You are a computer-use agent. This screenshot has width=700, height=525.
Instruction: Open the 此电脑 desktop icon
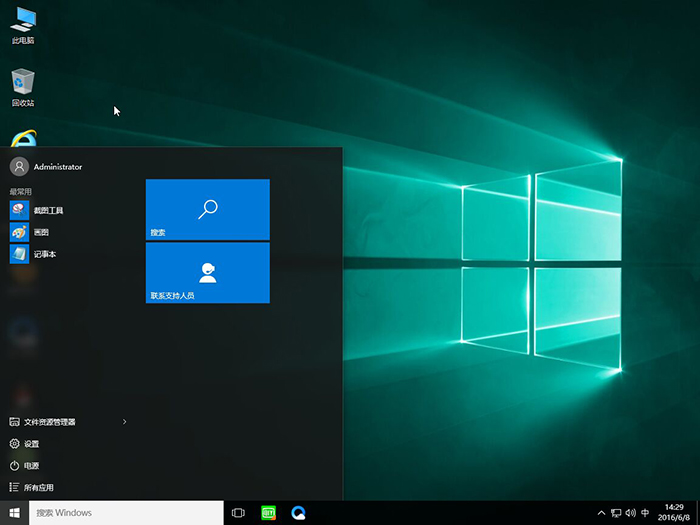point(22,23)
